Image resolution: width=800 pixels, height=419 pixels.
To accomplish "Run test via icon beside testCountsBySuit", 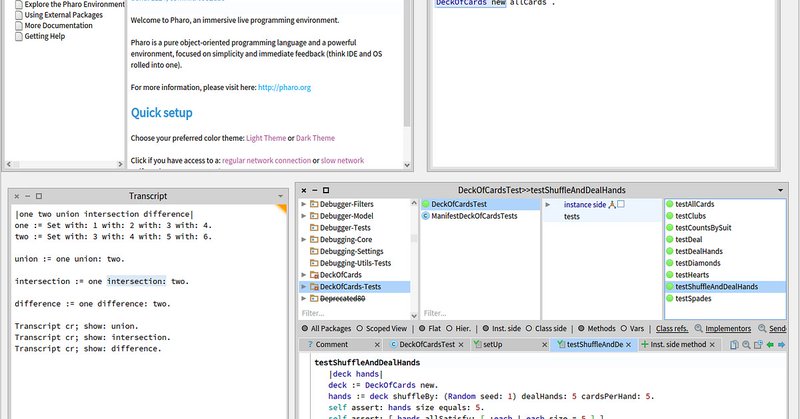I will tap(670, 228).
